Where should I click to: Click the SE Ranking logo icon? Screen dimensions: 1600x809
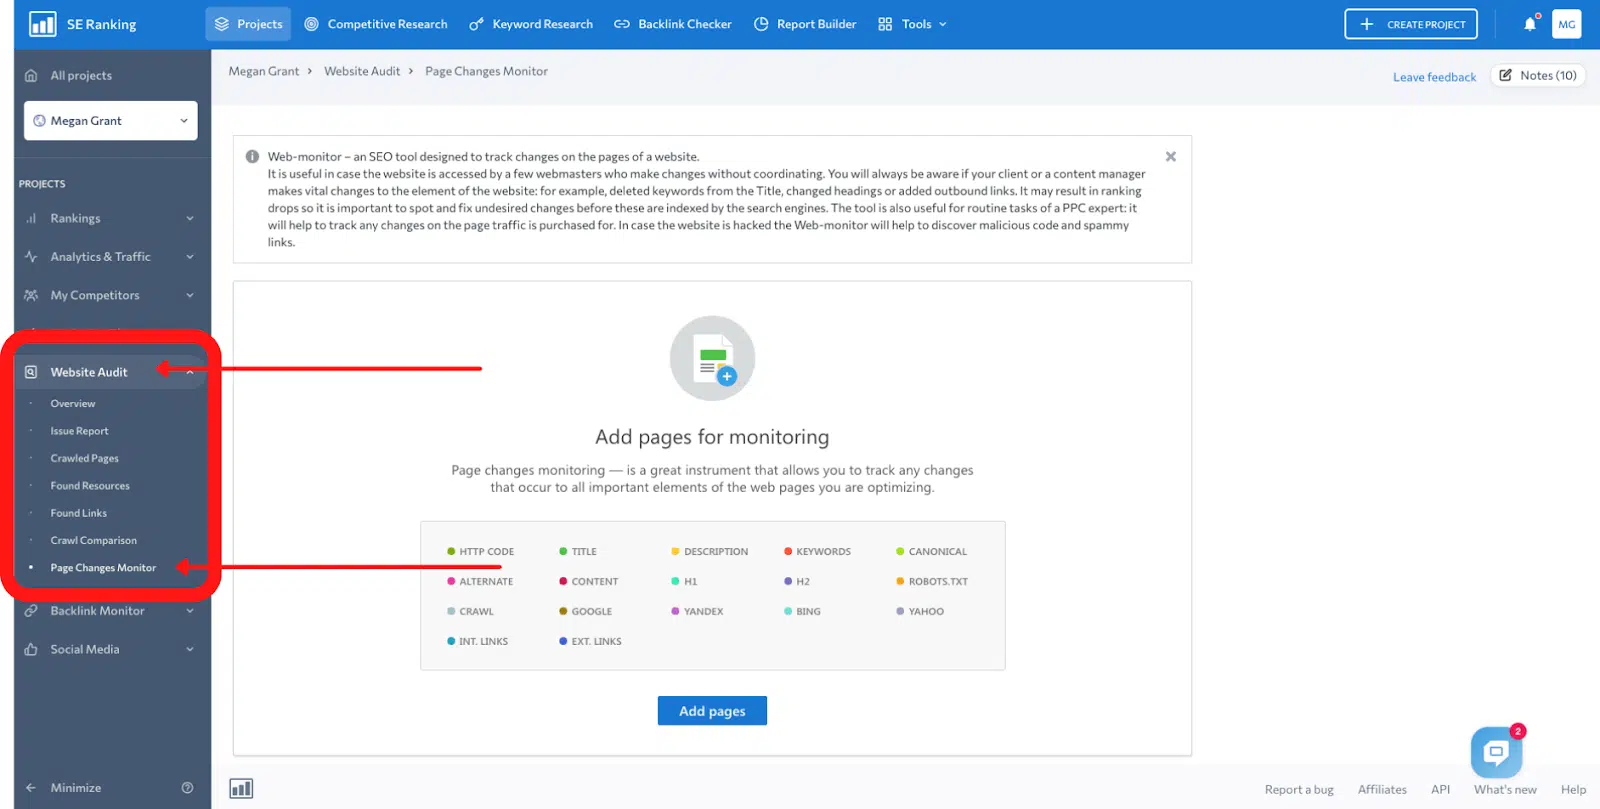tap(43, 24)
